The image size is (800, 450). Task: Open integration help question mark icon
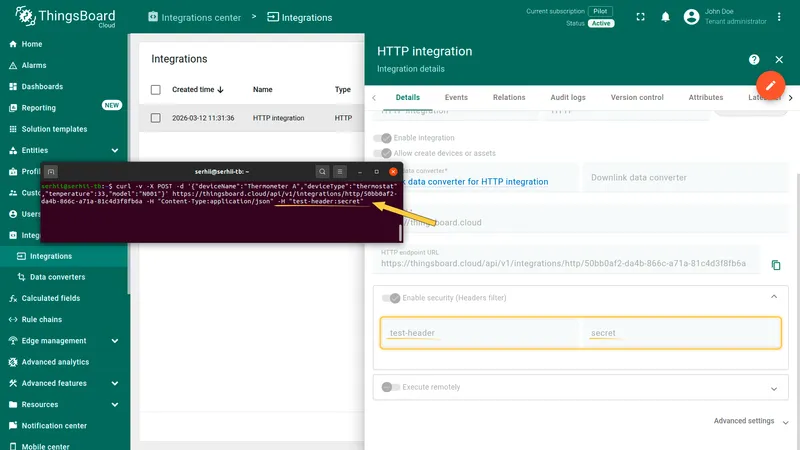tap(754, 60)
